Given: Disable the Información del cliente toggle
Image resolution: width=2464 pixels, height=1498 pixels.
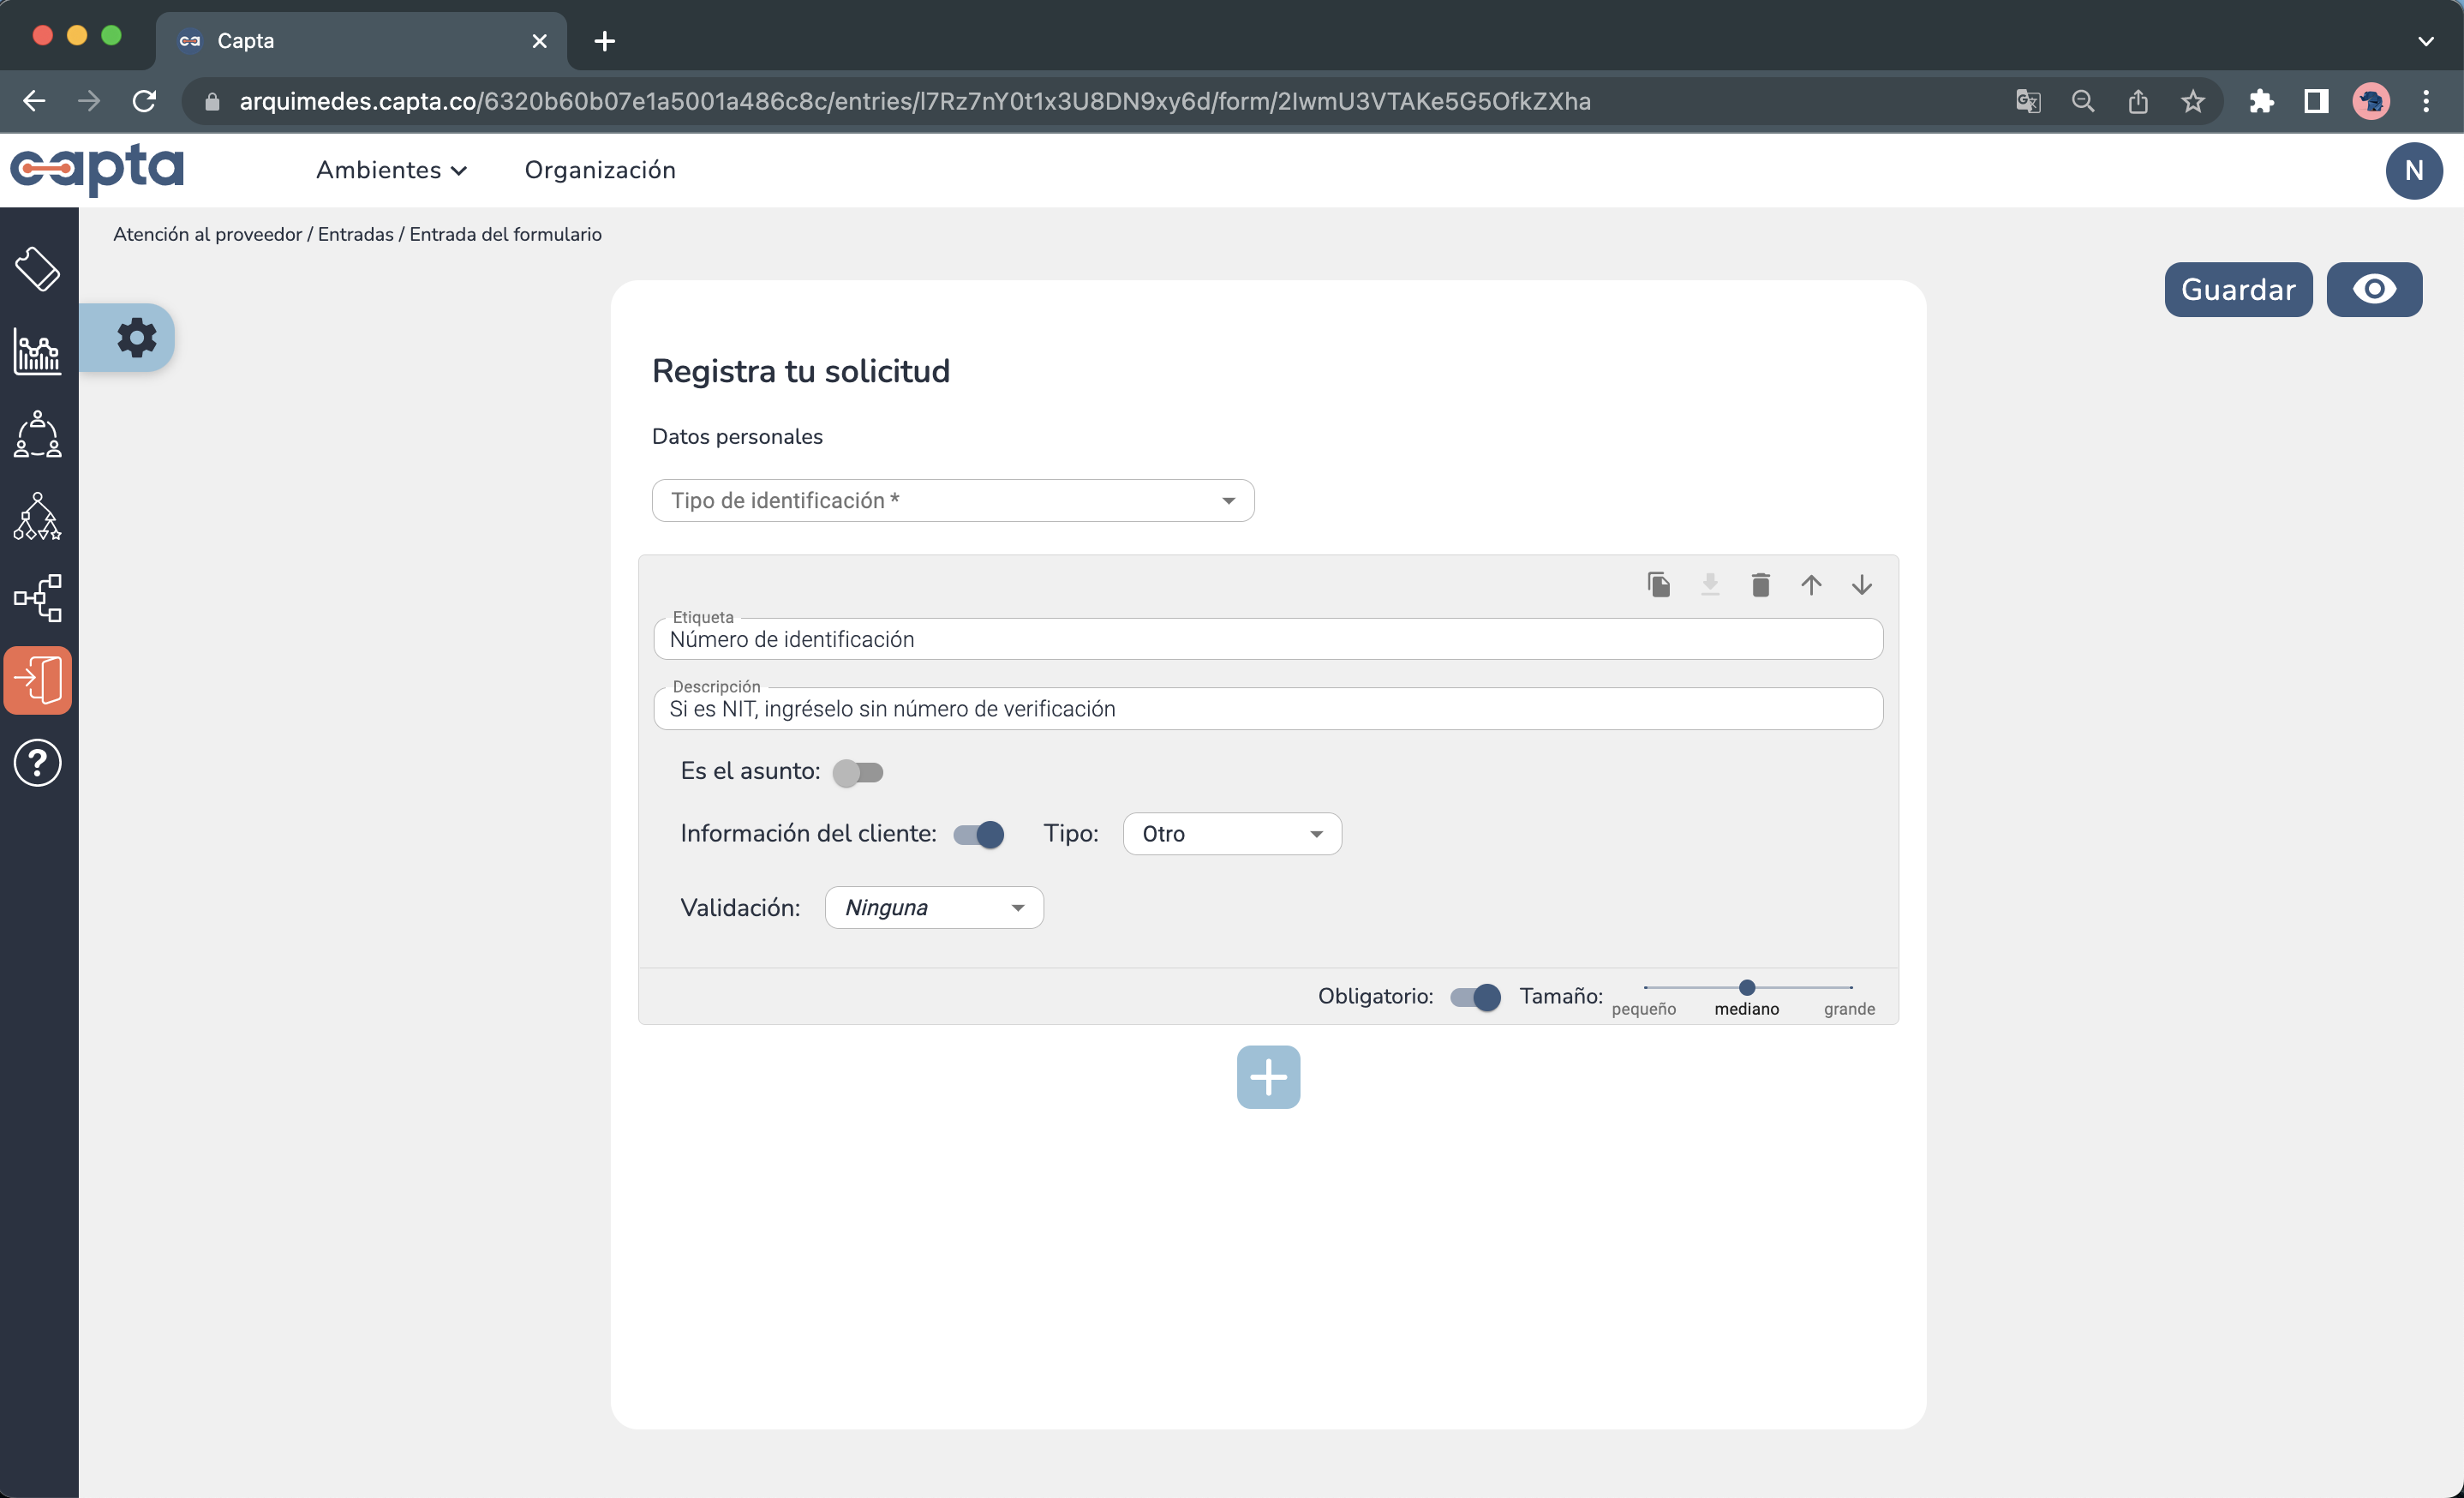Looking at the screenshot, I should pyautogui.click(x=978, y=833).
